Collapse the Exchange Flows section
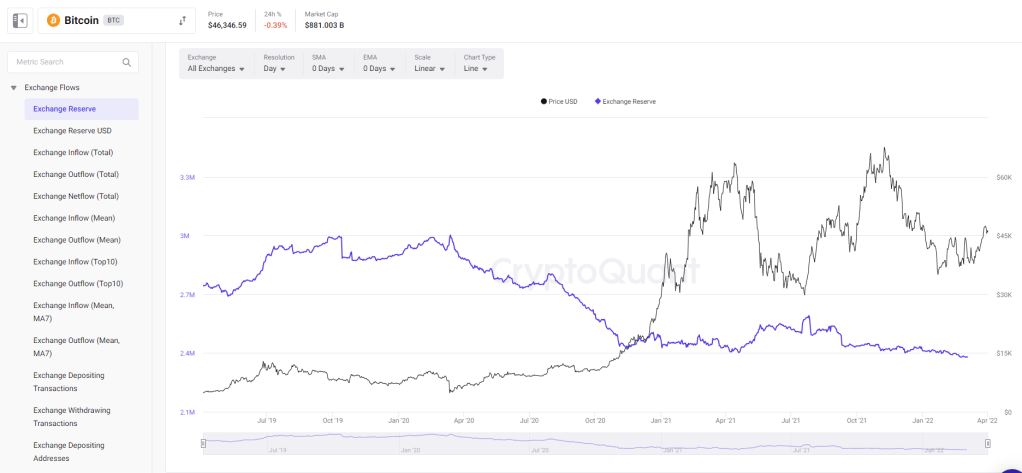Image resolution: width=1022 pixels, height=473 pixels. pos(14,88)
